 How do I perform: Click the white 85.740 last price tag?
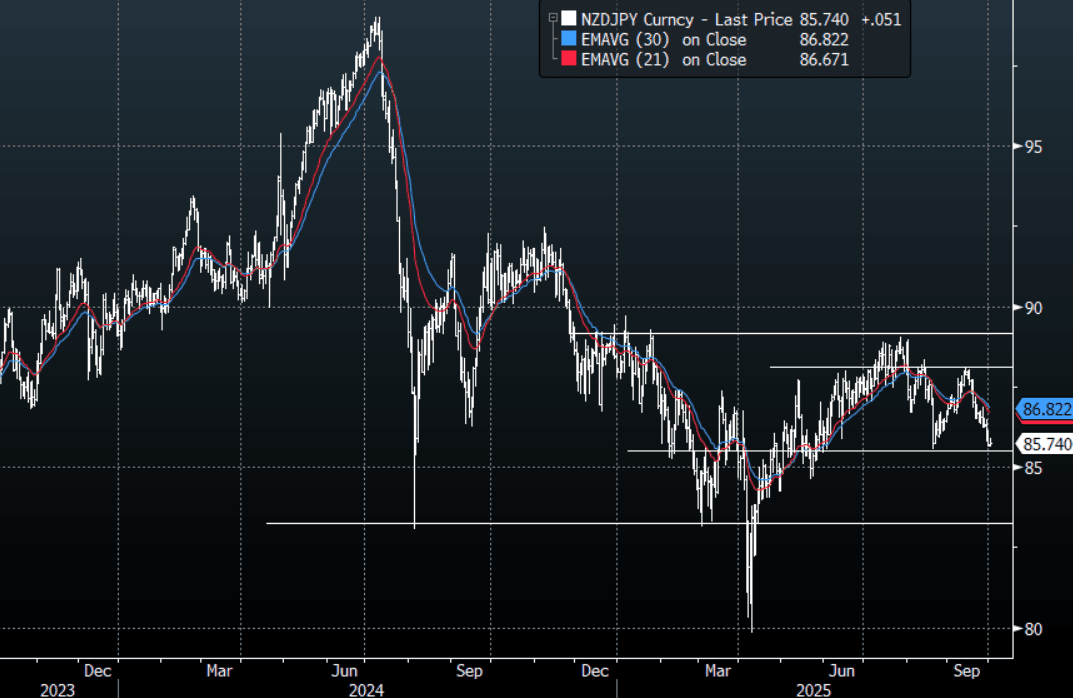point(1045,444)
